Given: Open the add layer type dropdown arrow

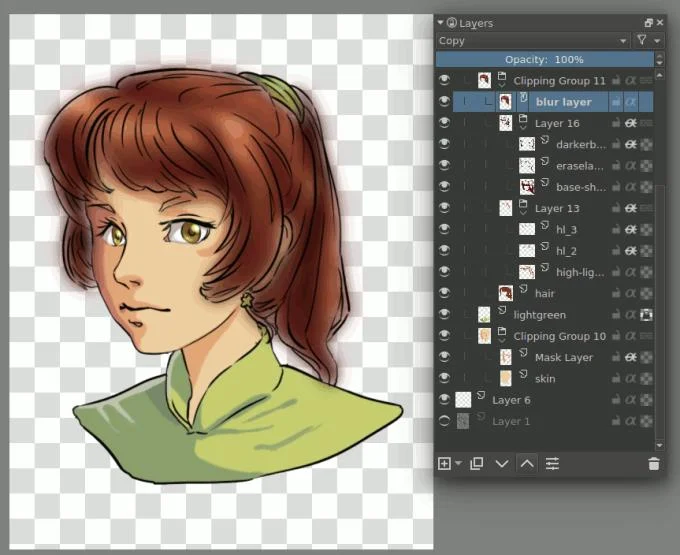Looking at the screenshot, I should pos(458,464).
